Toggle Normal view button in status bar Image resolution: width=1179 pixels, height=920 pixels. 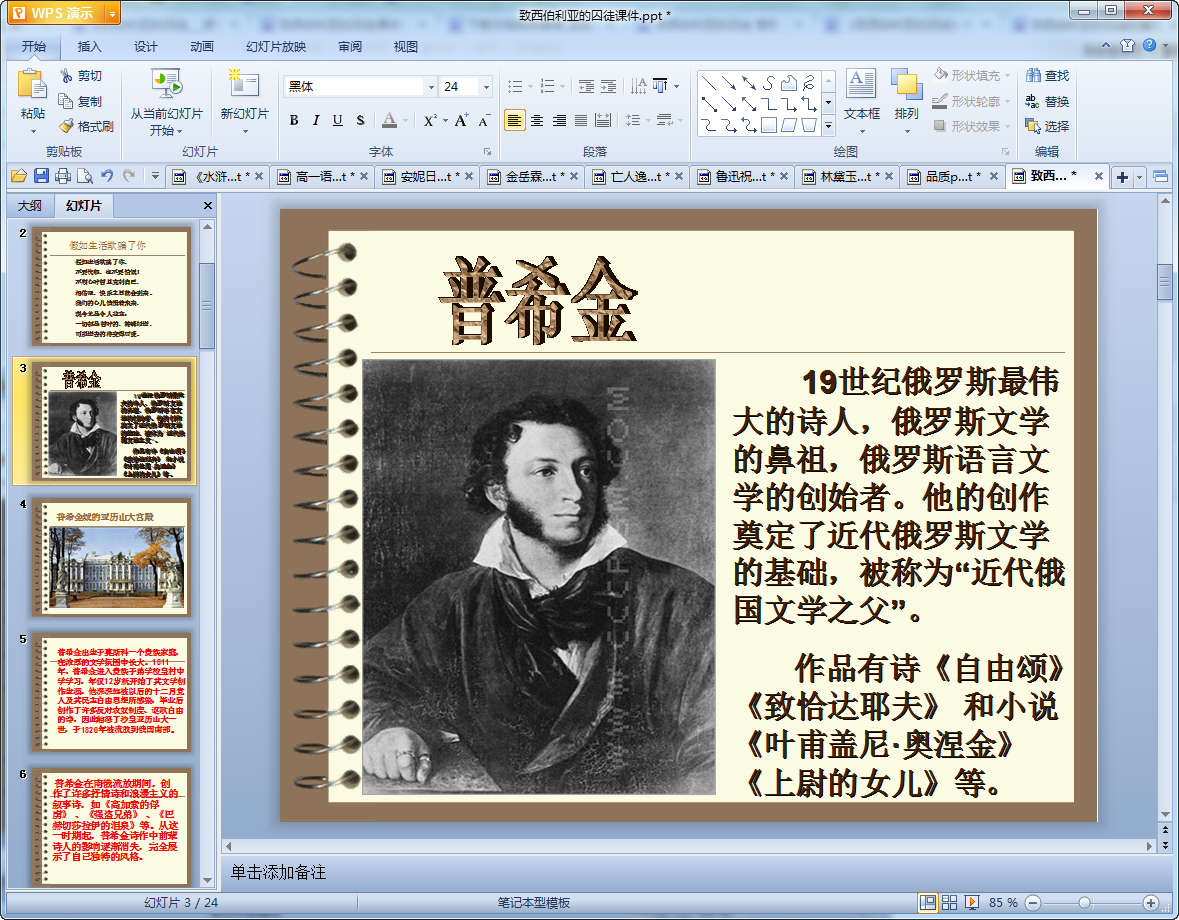click(x=928, y=903)
